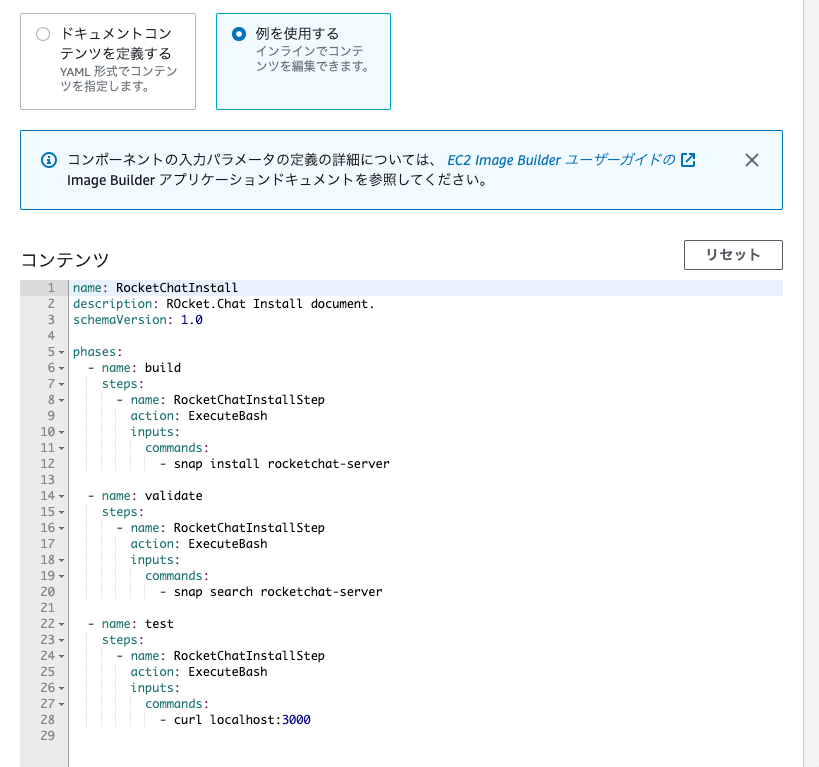Collapse the commands fold at line 27
This screenshot has width=819, height=767.
coord(62,704)
